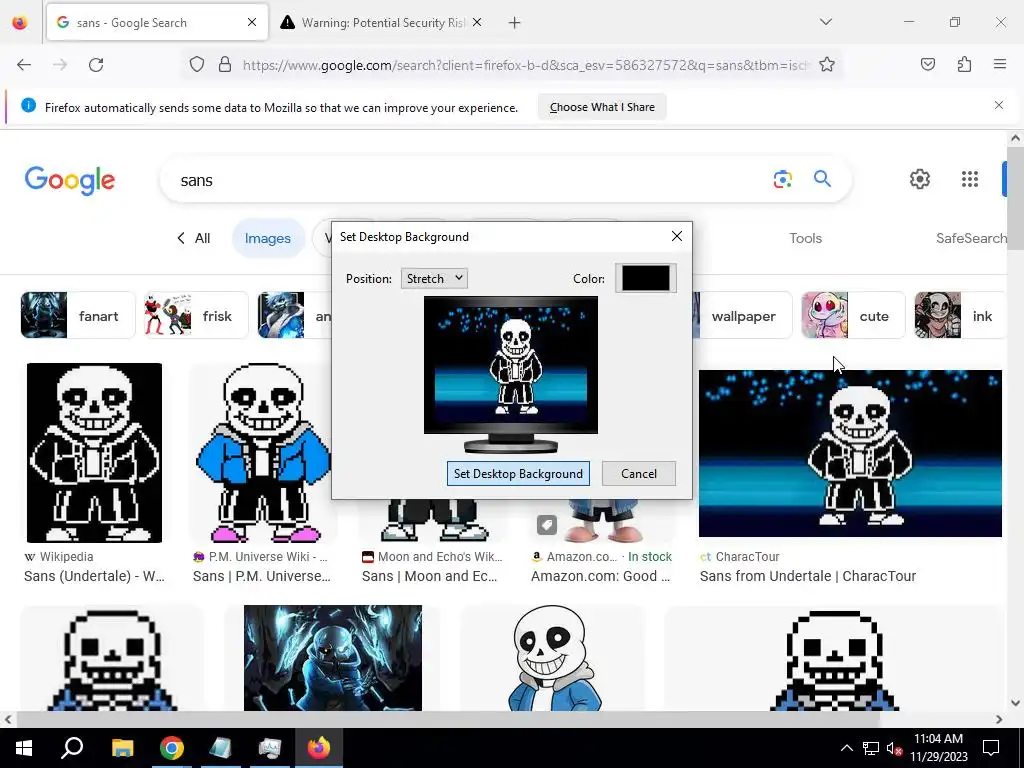The width and height of the screenshot is (1024, 768).
Task: Open the list all tabs chevron
Action: pos(825,22)
